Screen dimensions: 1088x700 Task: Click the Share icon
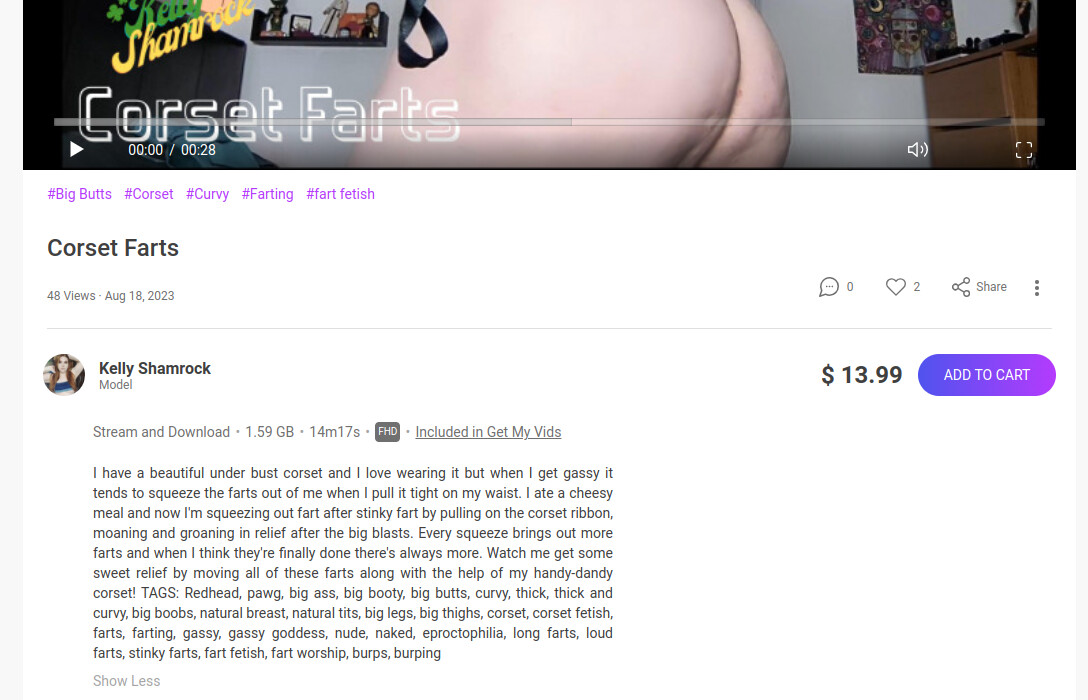coord(961,287)
